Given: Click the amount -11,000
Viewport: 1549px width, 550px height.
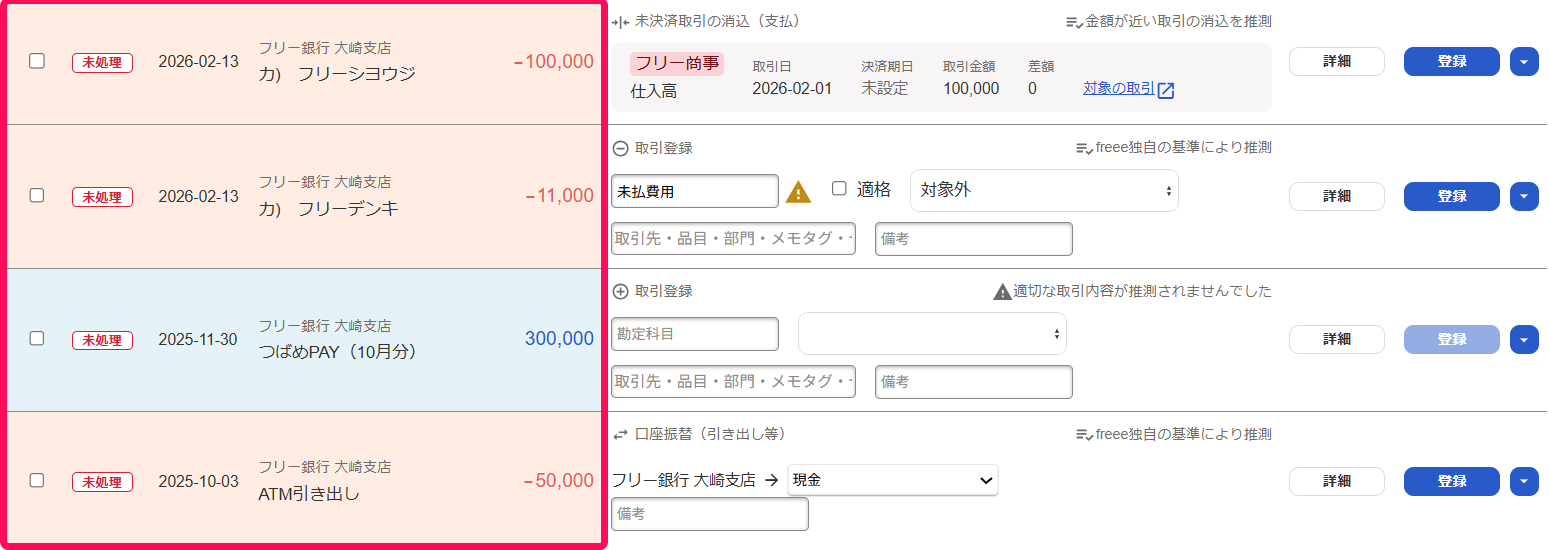Looking at the screenshot, I should [559, 196].
